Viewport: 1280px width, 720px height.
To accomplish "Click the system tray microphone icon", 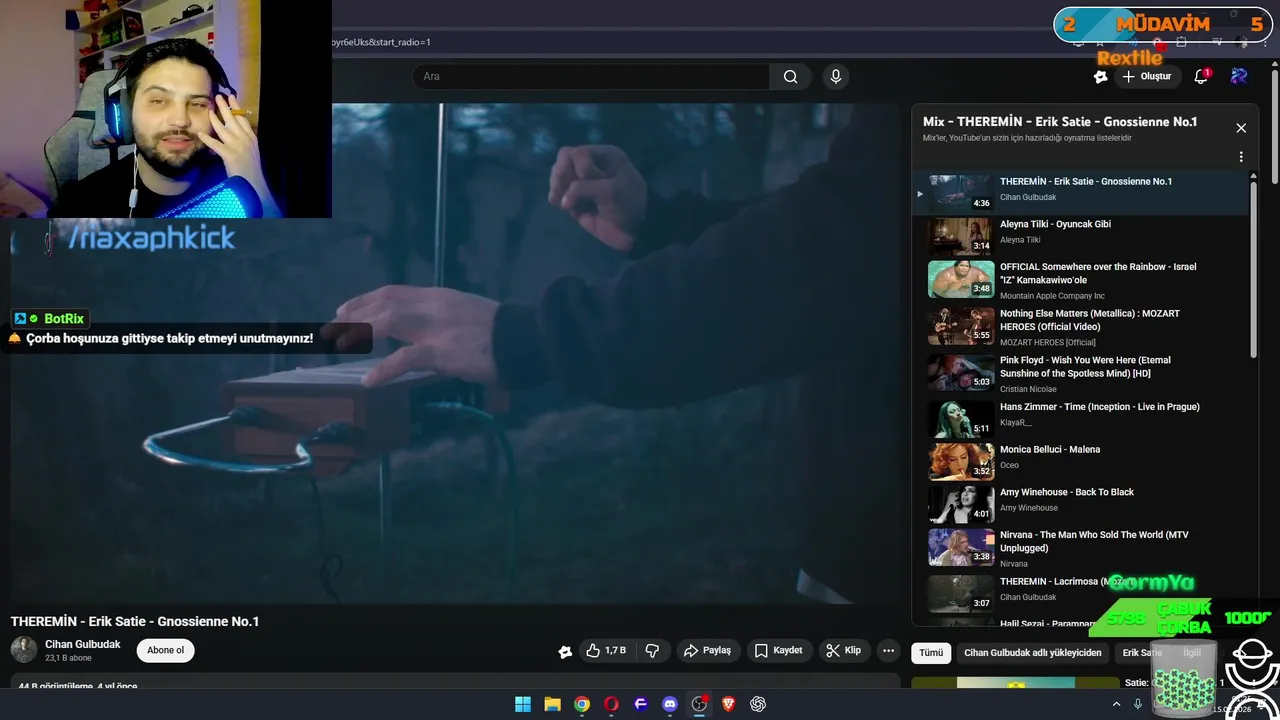I will (x=1137, y=704).
